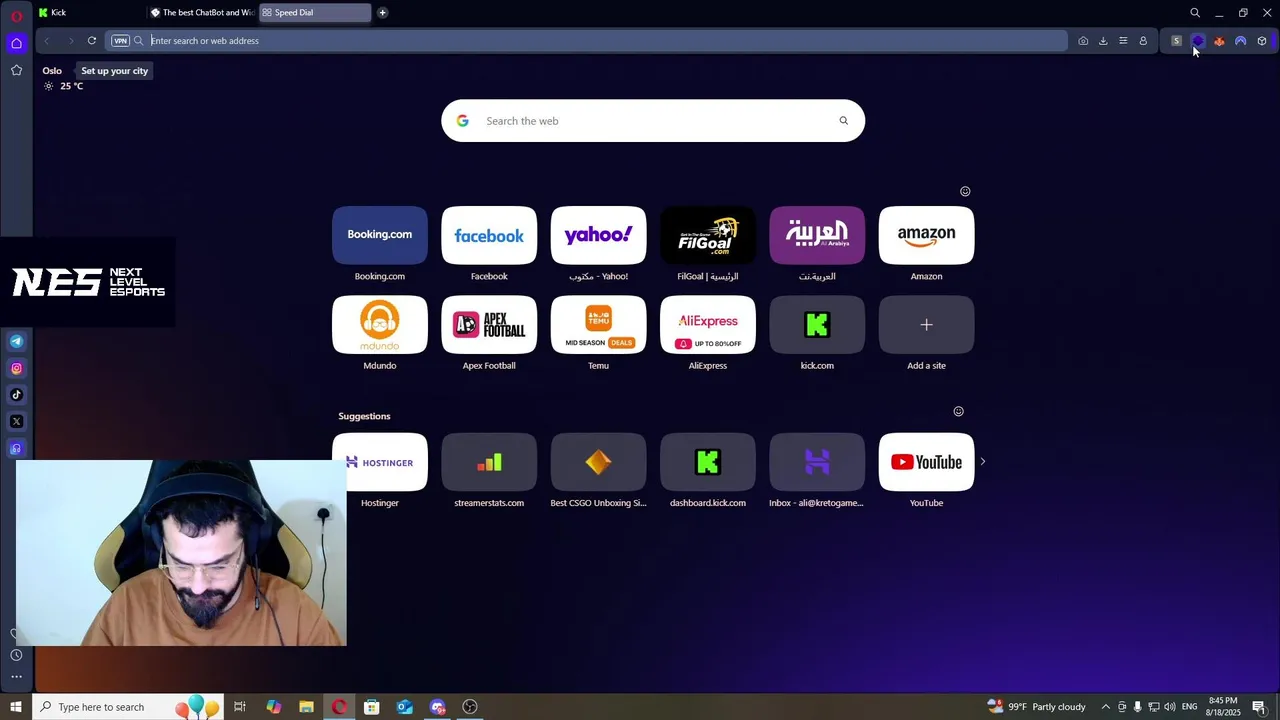Open the Inbox ali@kretogame suggestion tile

coord(817,462)
